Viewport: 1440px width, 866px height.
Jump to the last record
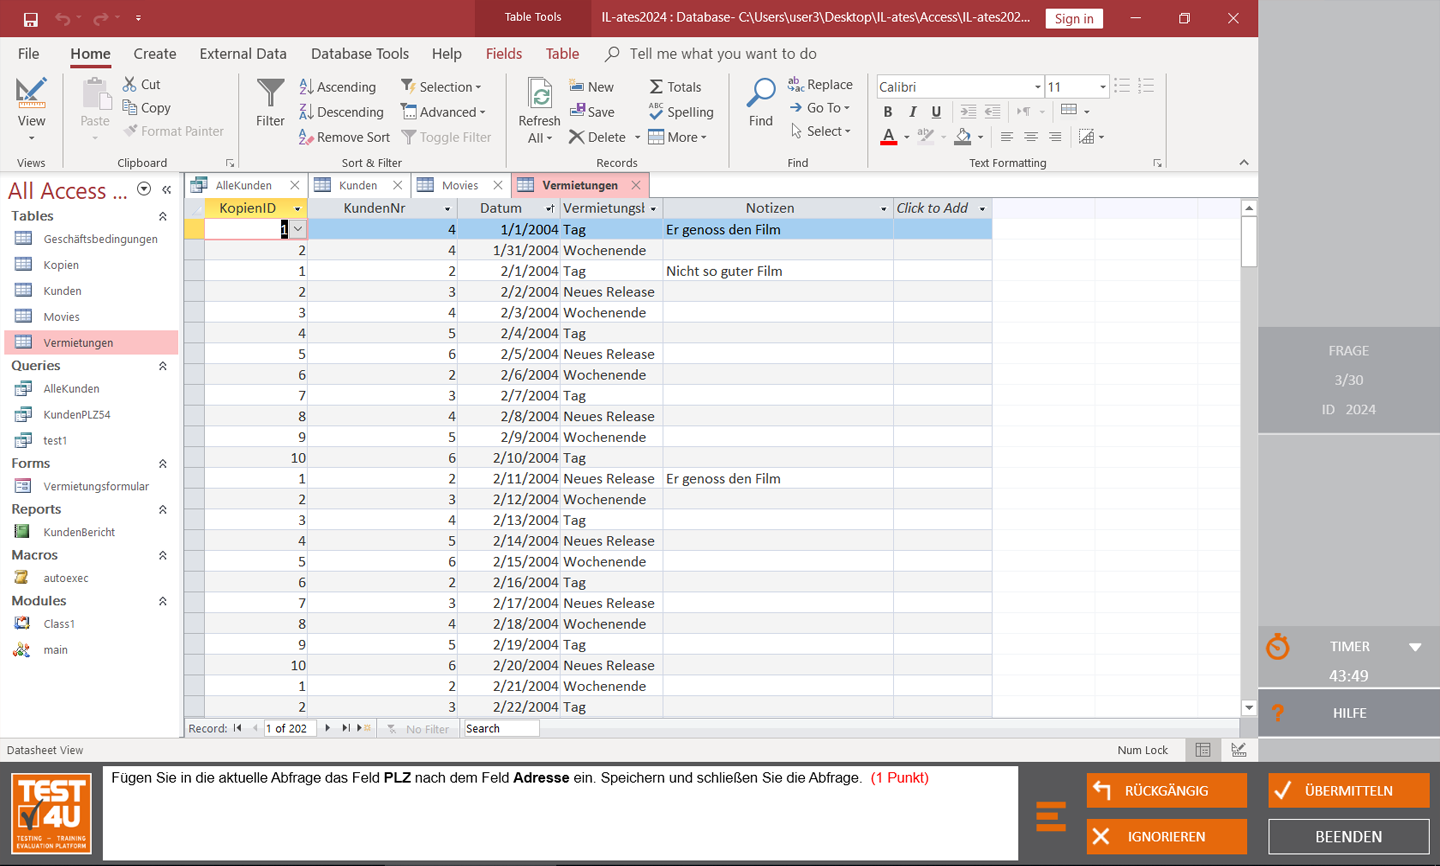point(346,728)
